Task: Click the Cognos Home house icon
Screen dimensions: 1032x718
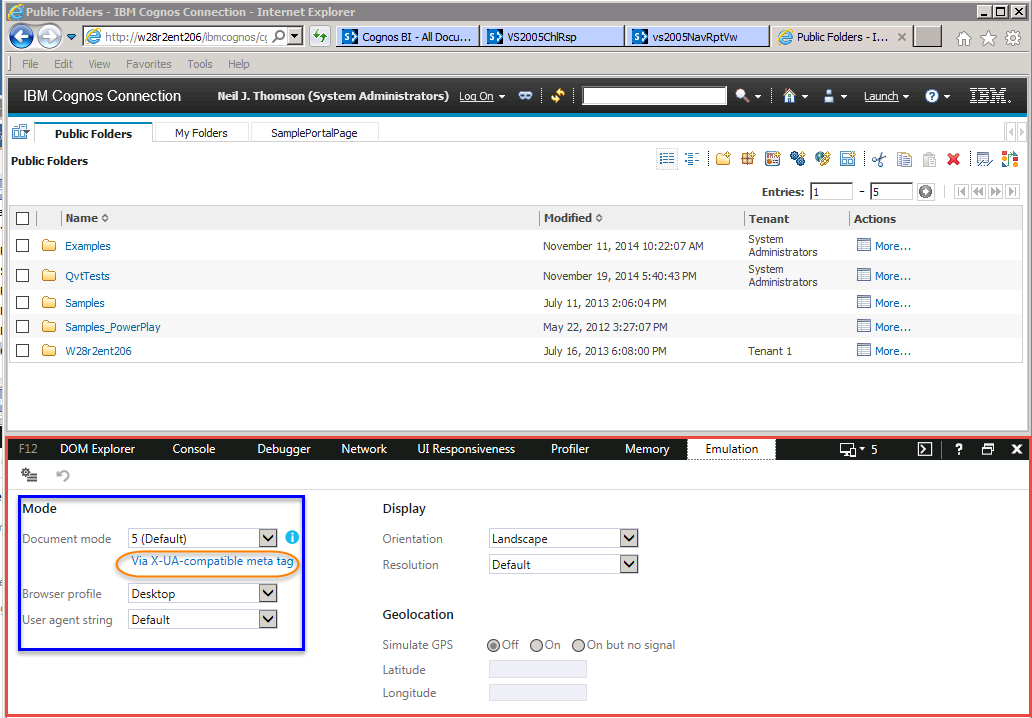Action: pos(790,96)
